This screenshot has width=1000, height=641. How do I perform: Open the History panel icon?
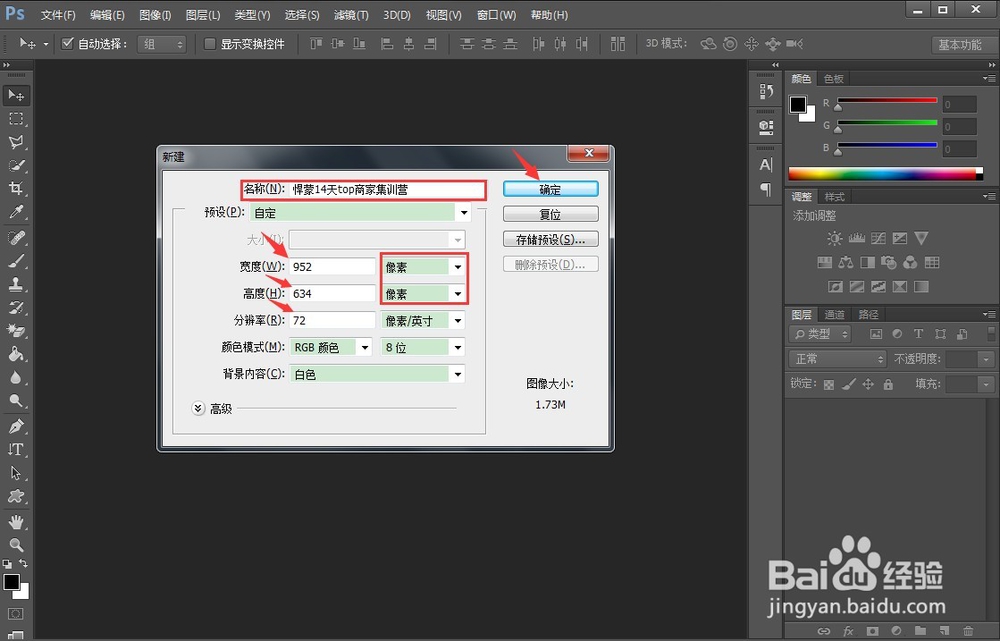766,92
